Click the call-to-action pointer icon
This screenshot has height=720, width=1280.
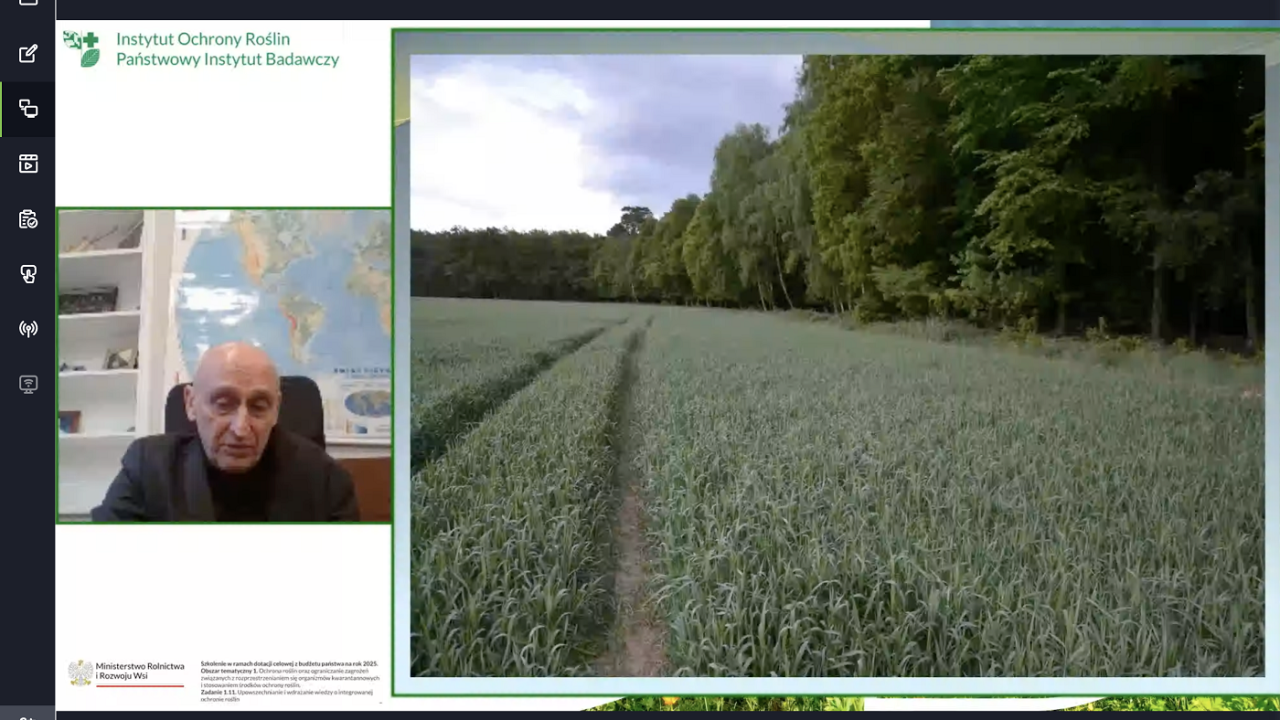tap(28, 274)
